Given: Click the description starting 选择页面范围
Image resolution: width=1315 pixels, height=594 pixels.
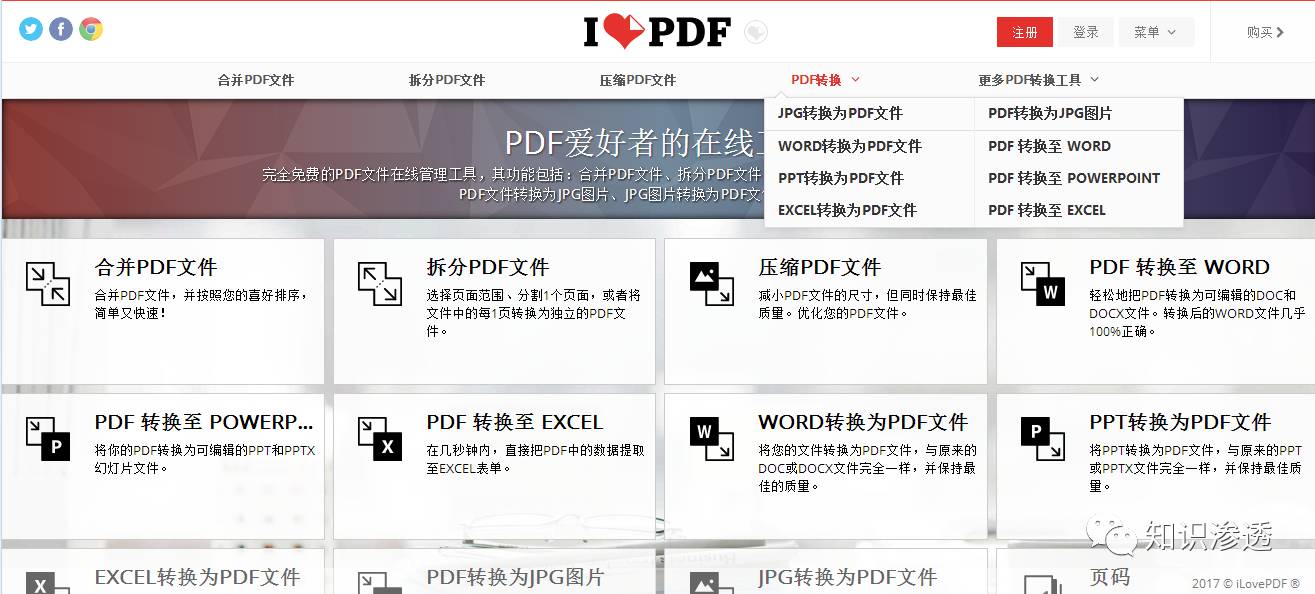Looking at the screenshot, I should point(534,313).
